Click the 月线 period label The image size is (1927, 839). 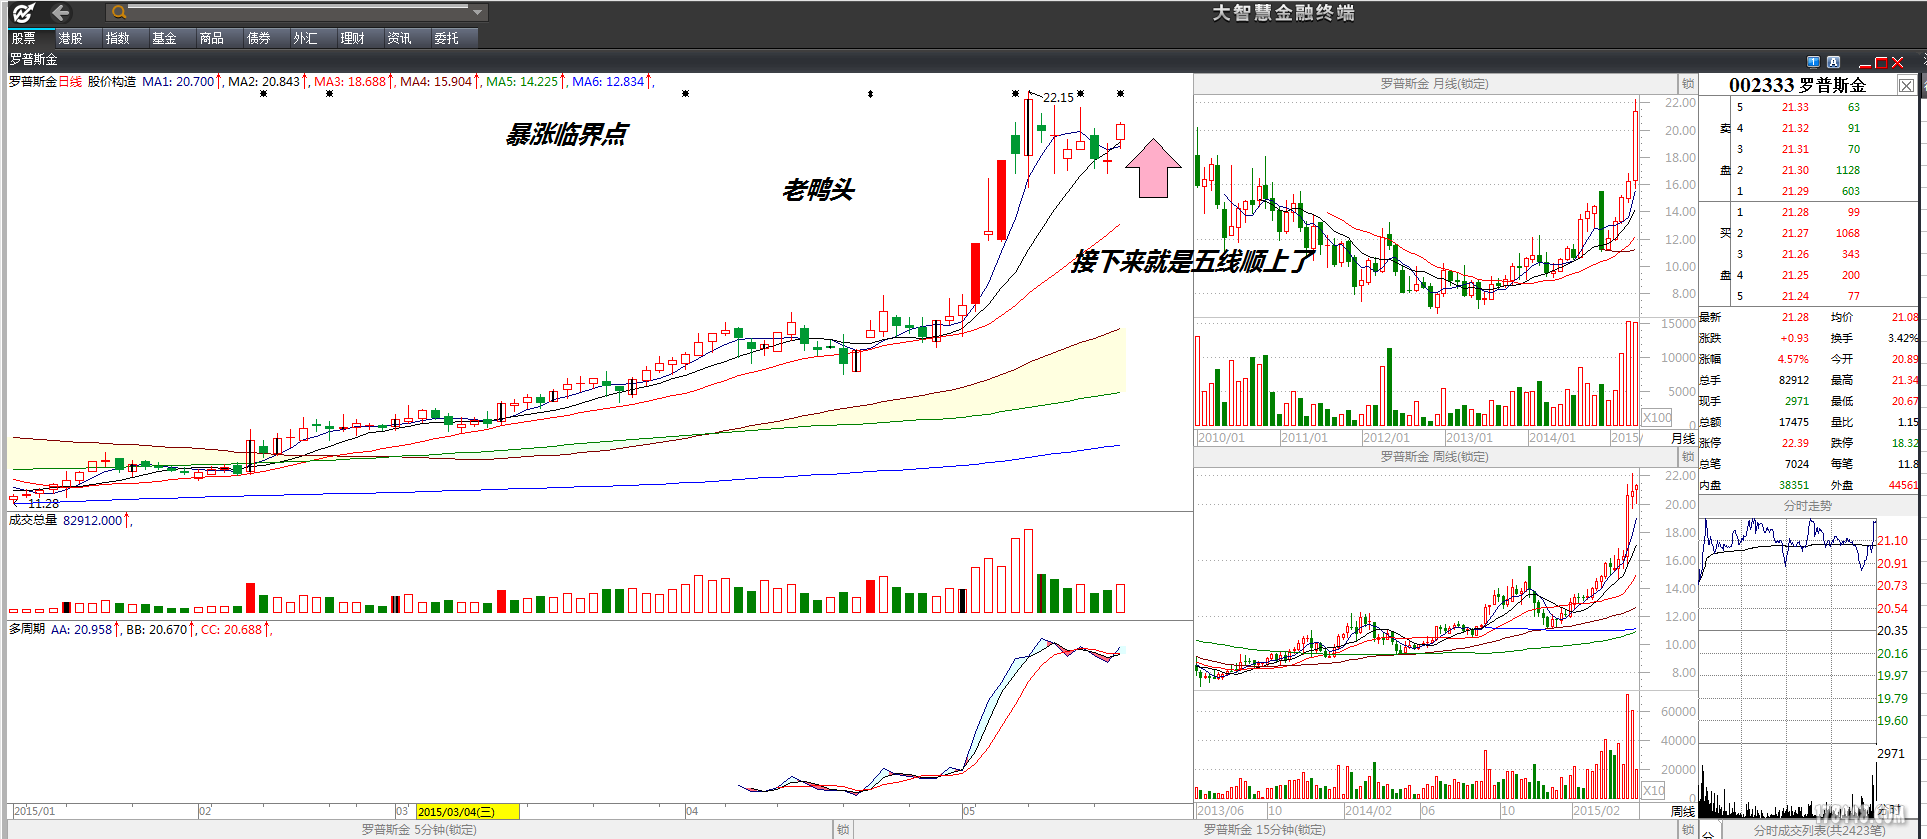(1683, 438)
